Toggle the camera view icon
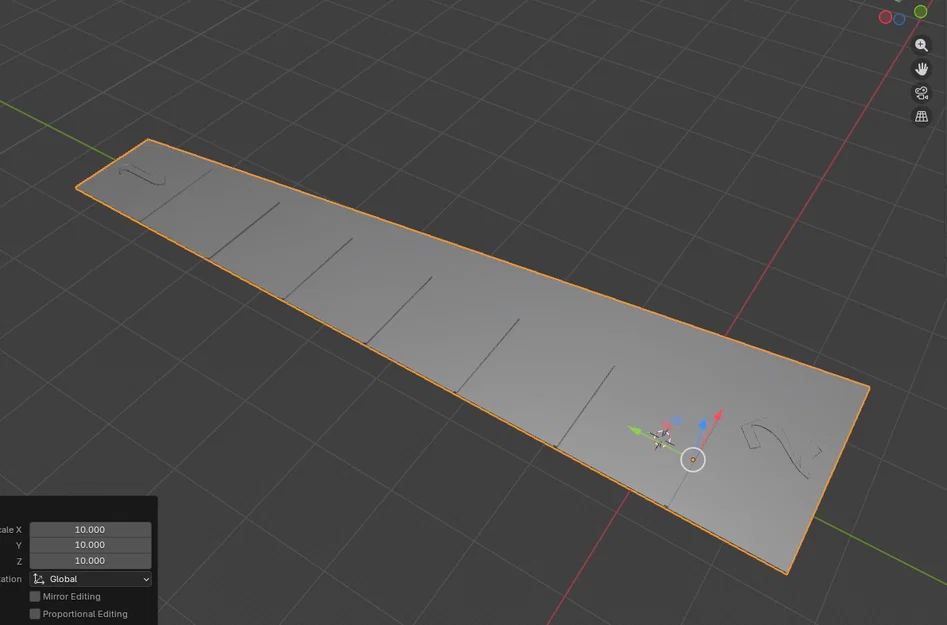The width and height of the screenshot is (947, 625). point(921,93)
